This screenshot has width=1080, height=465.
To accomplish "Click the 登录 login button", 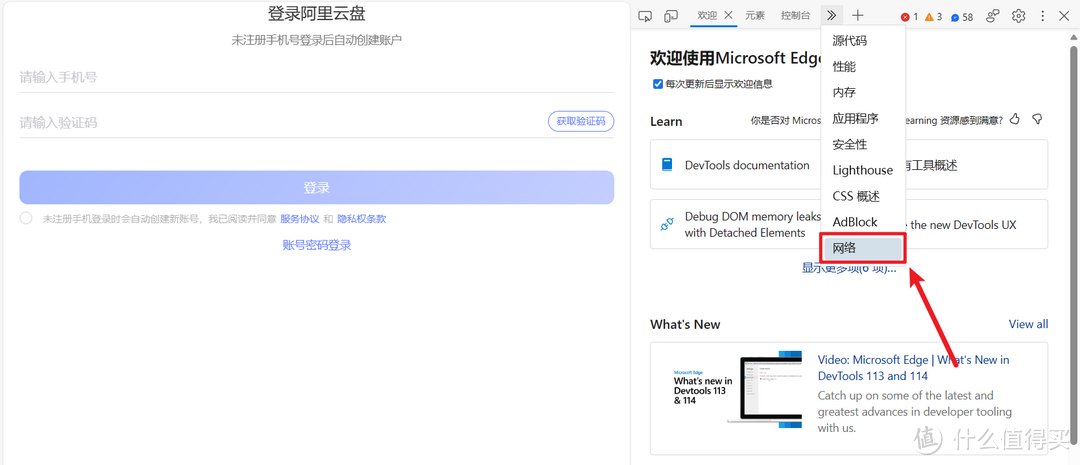I will click(x=317, y=187).
